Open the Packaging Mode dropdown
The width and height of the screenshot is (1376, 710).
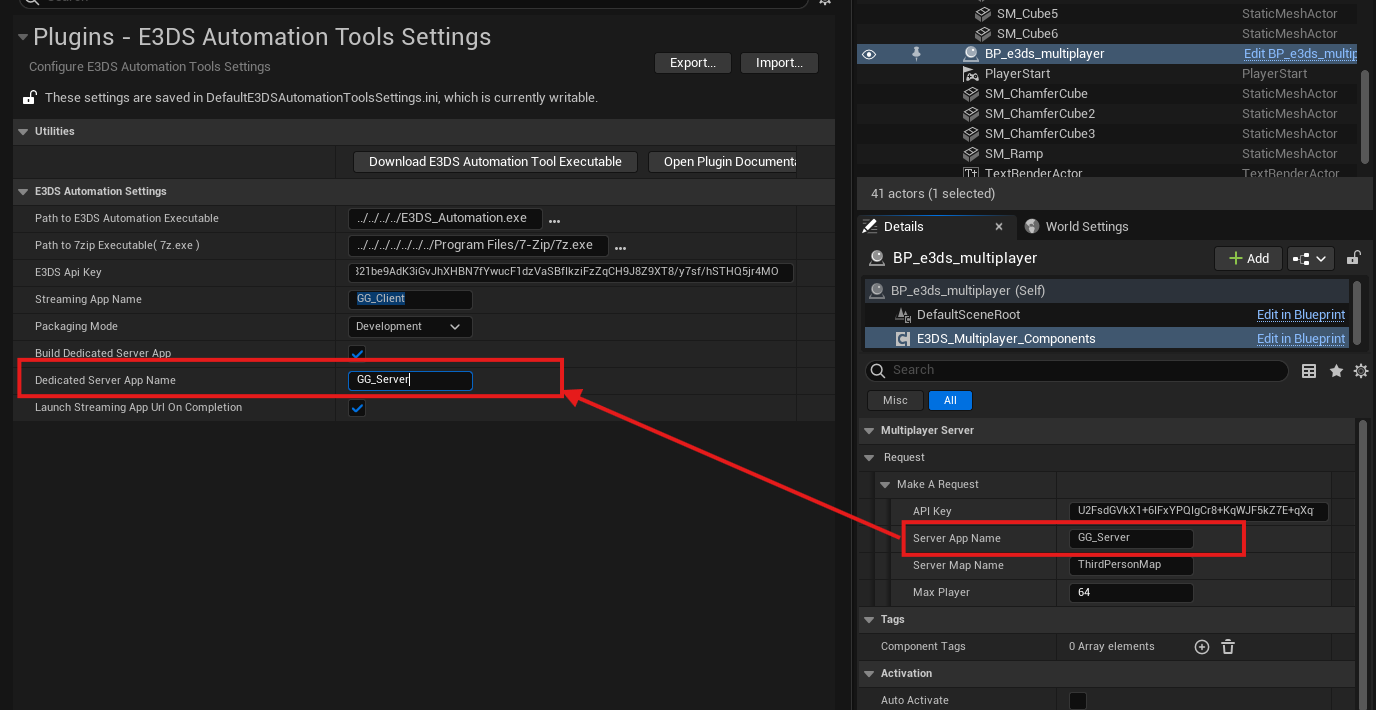pos(410,327)
